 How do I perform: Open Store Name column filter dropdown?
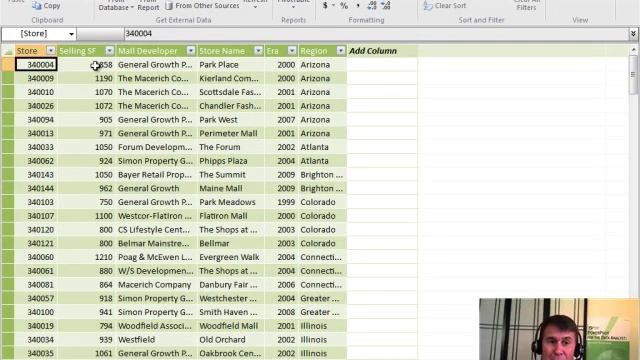point(258,51)
